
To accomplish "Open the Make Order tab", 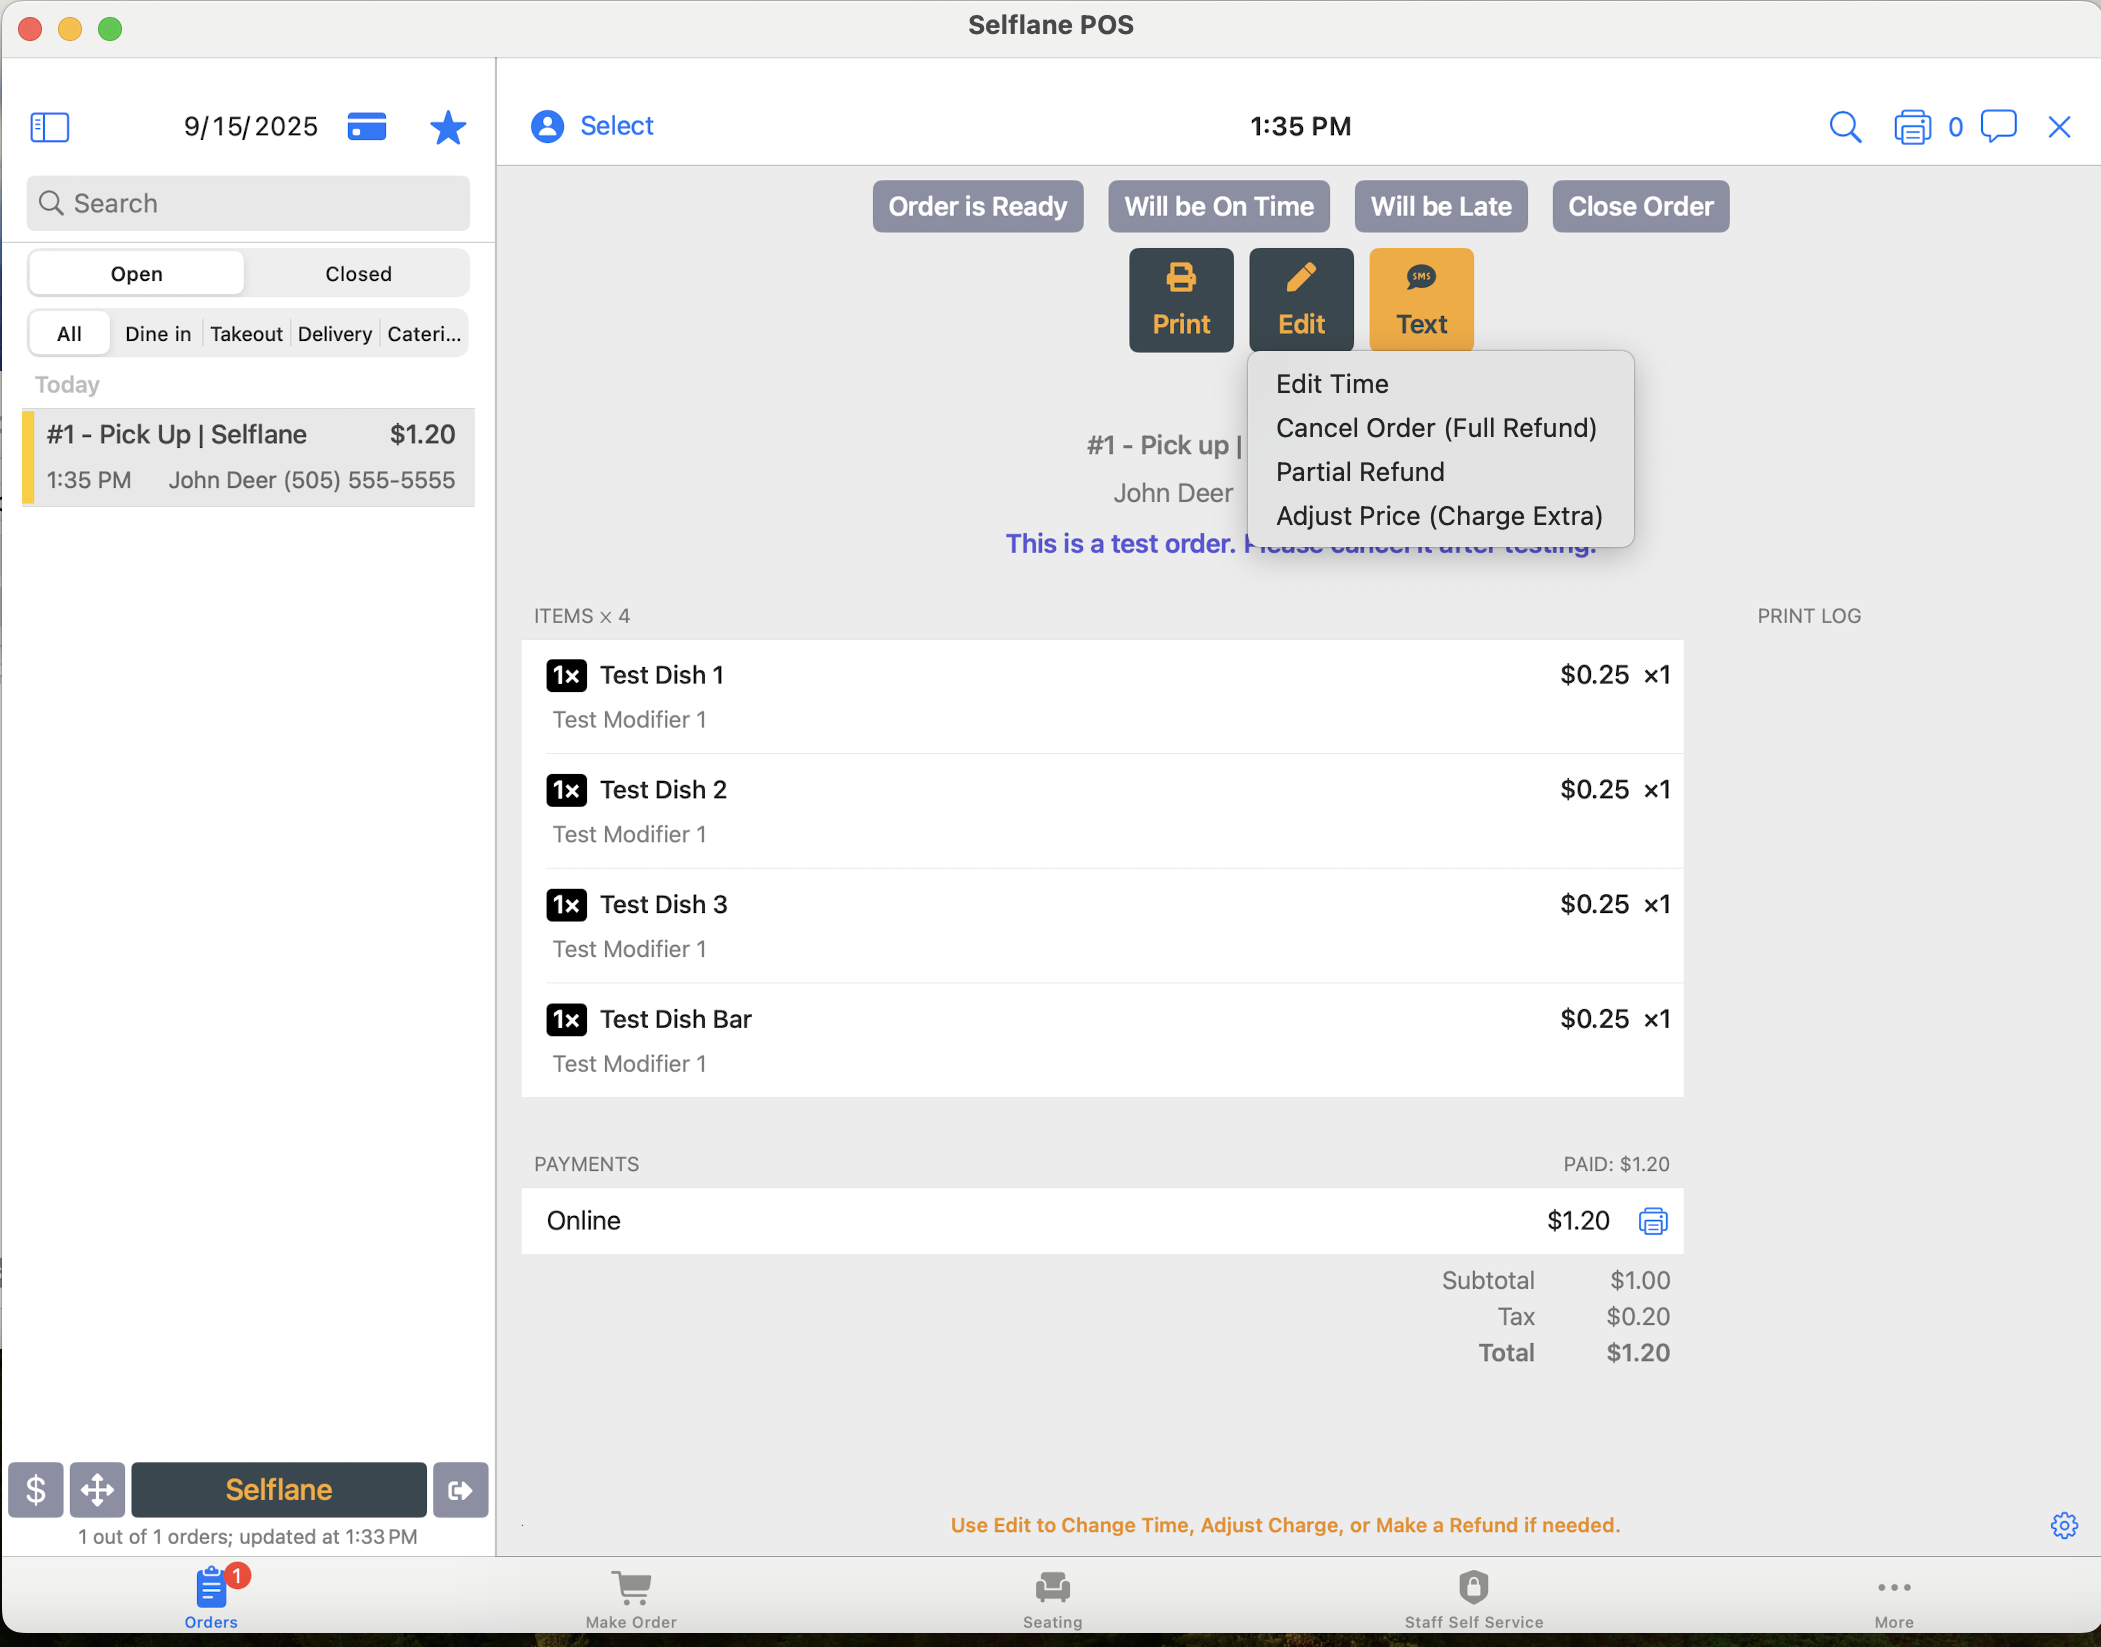I will pyautogui.click(x=631, y=1598).
